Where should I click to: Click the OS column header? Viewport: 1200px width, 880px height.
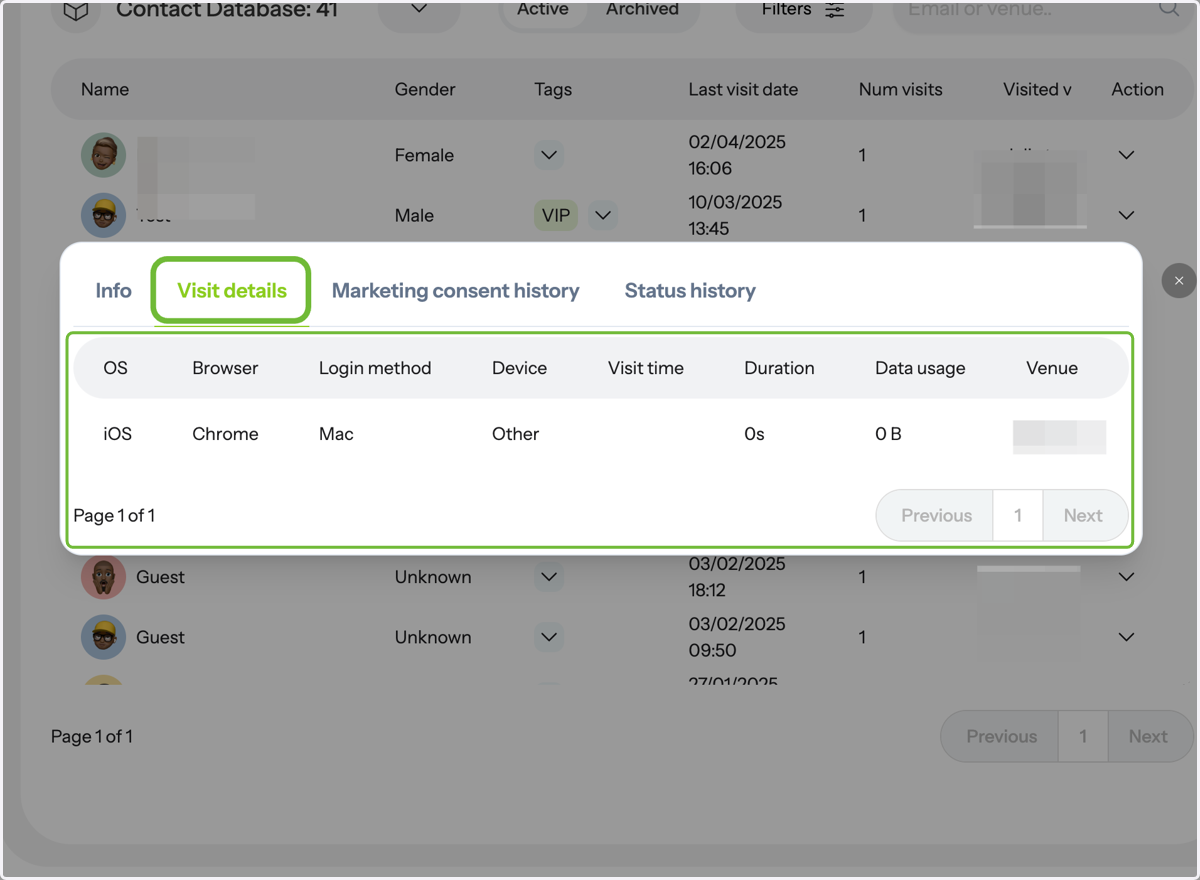(116, 368)
